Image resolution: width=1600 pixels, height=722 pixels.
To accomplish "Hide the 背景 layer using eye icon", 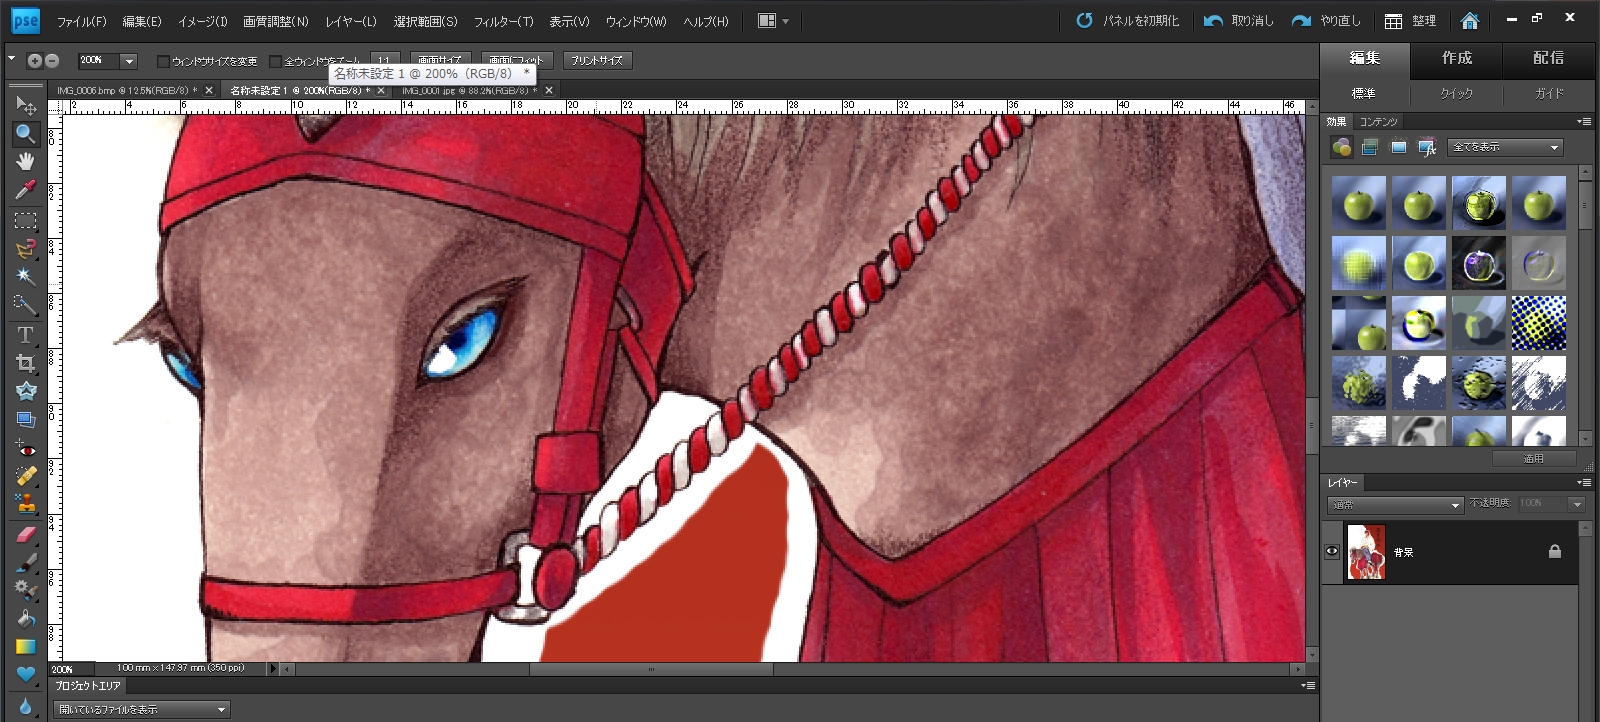I will tap(1332, 551).
